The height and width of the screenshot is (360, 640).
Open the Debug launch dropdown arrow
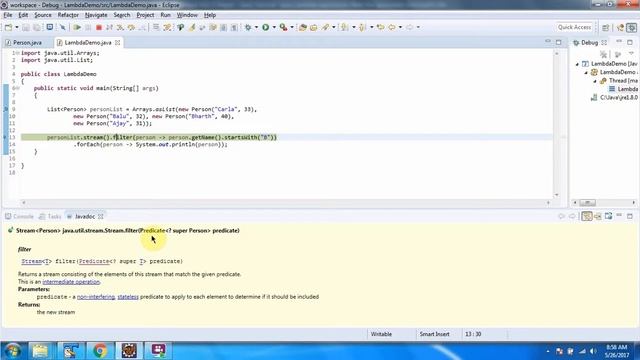(256, 27)
